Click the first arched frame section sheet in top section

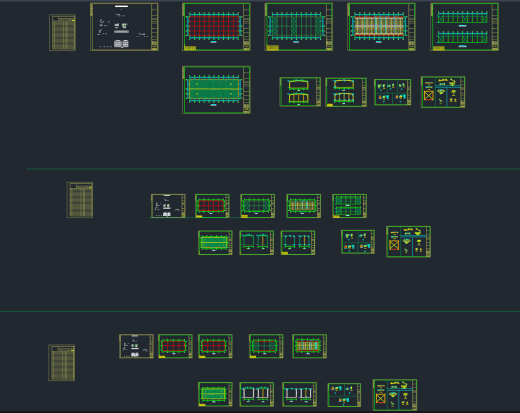pyautogui.click(x=300, y=92)
